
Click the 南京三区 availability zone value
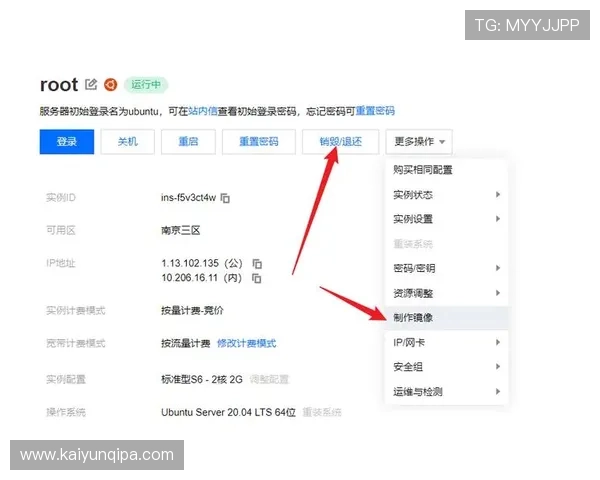coord(181,230)
